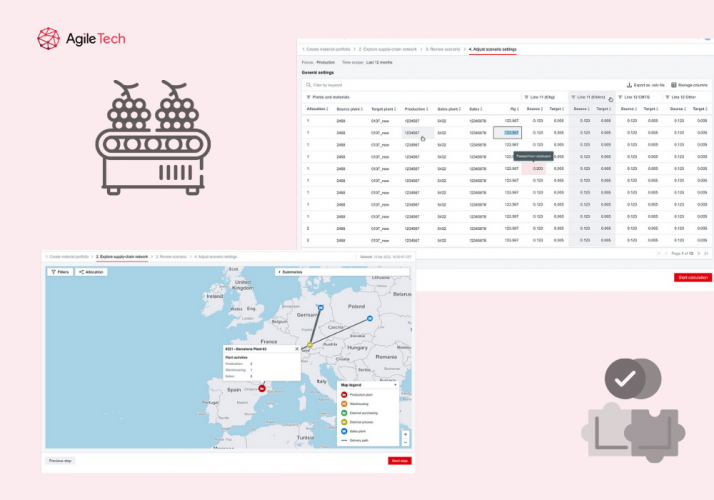Zoom out on the map

(x=405, y=441)
